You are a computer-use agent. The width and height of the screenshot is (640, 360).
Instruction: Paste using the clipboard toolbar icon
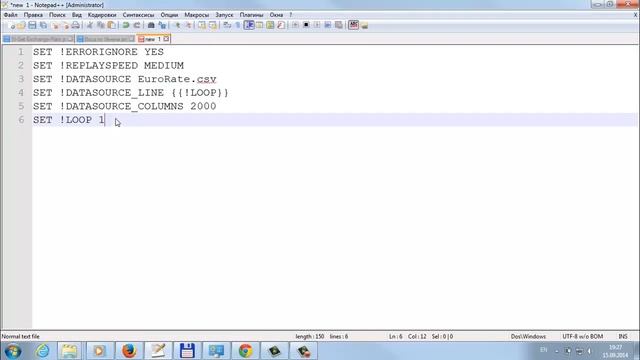click(111, 25)
